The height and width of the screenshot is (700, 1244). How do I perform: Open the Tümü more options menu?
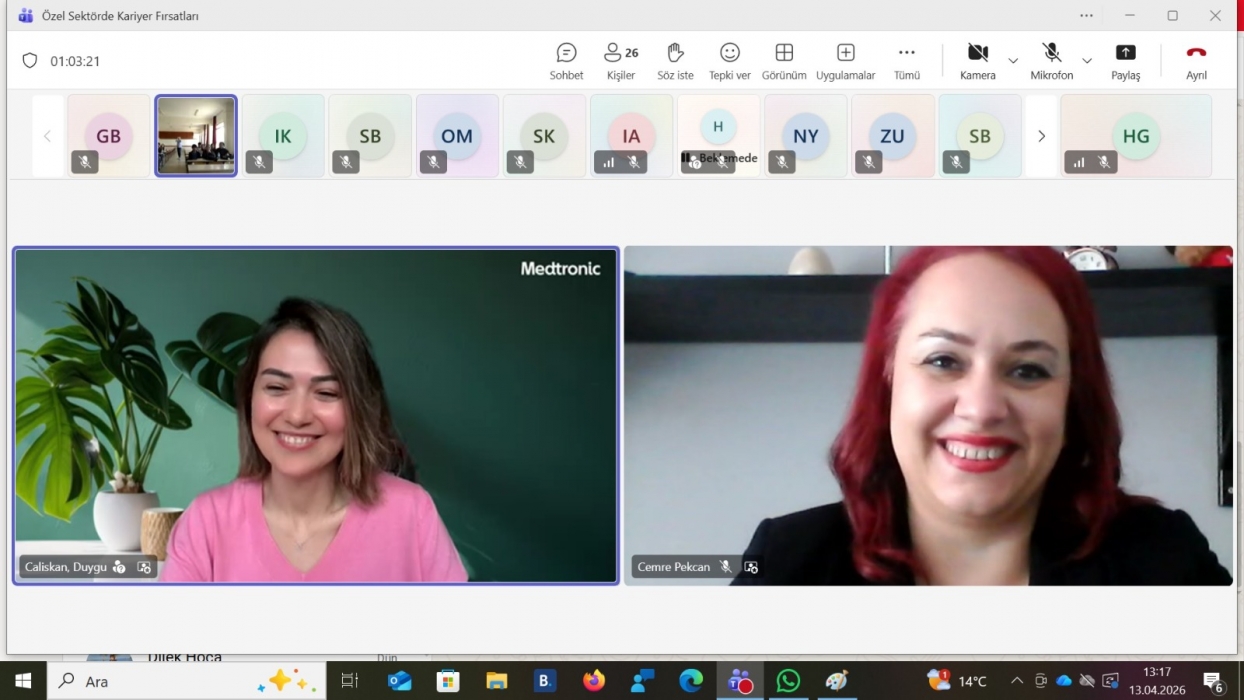[x=906, y=60]
